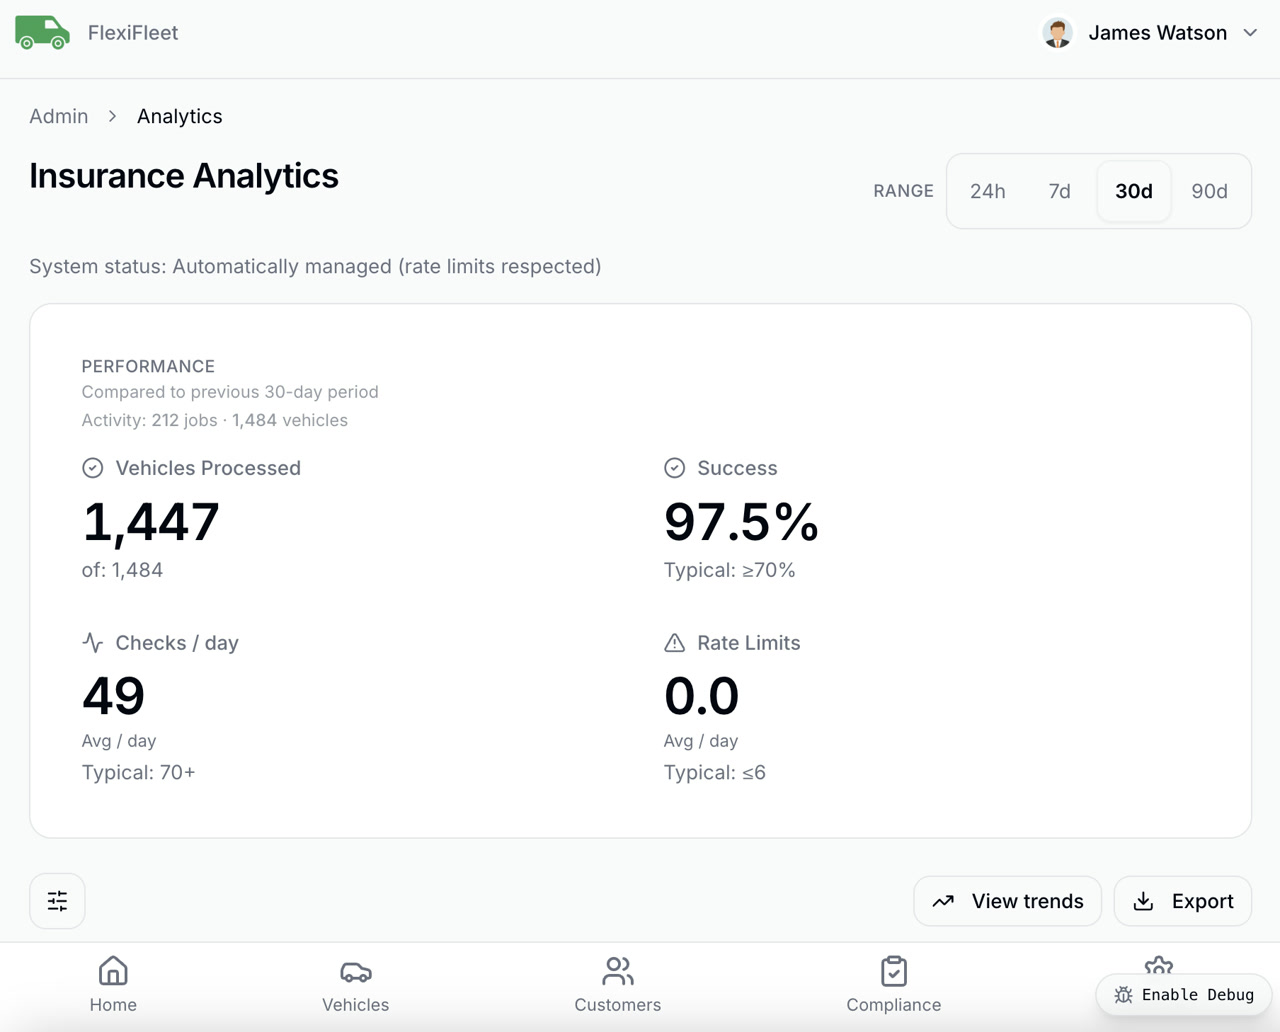
Task: Expand the user menu chevron beside James Watson
Action: tap(1250, 33)
